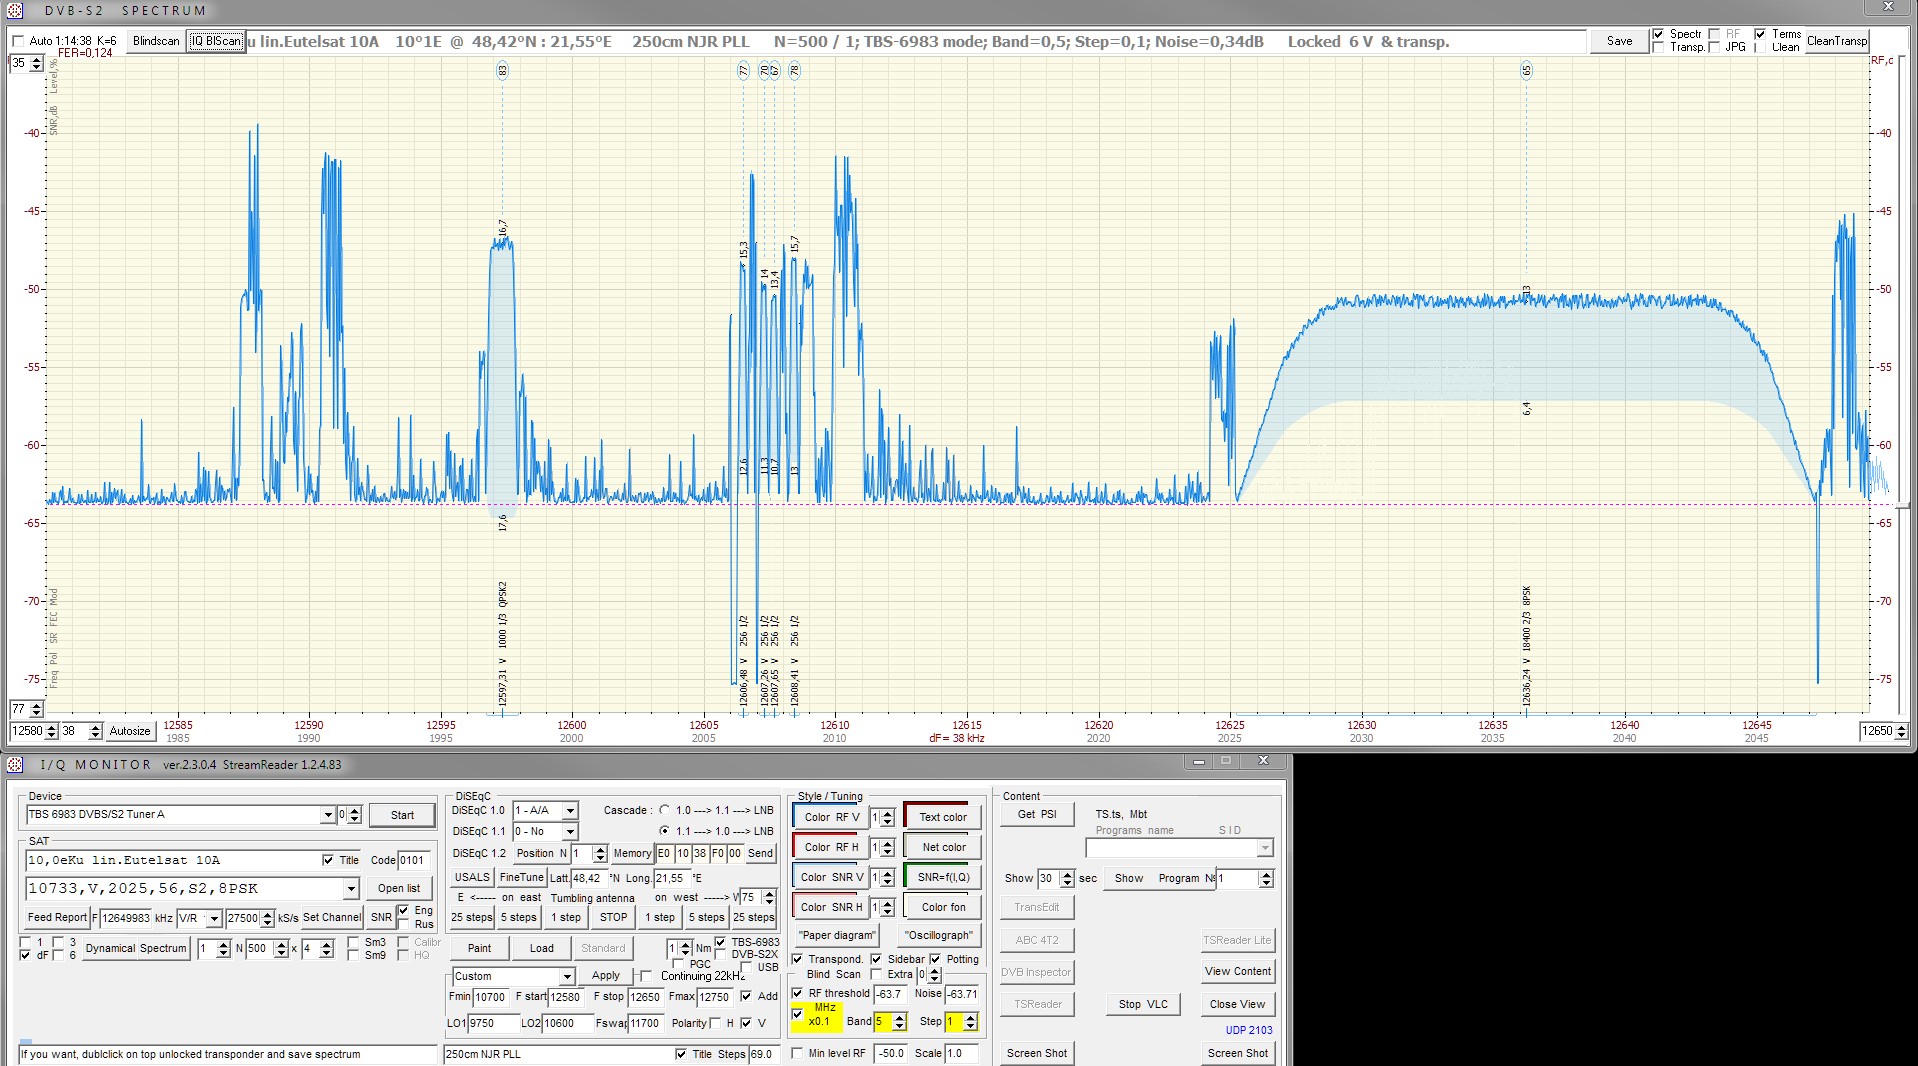Pick the Text color swatch button
The width and height of the screenshot is (1918, 1066).
click(942, 817)
